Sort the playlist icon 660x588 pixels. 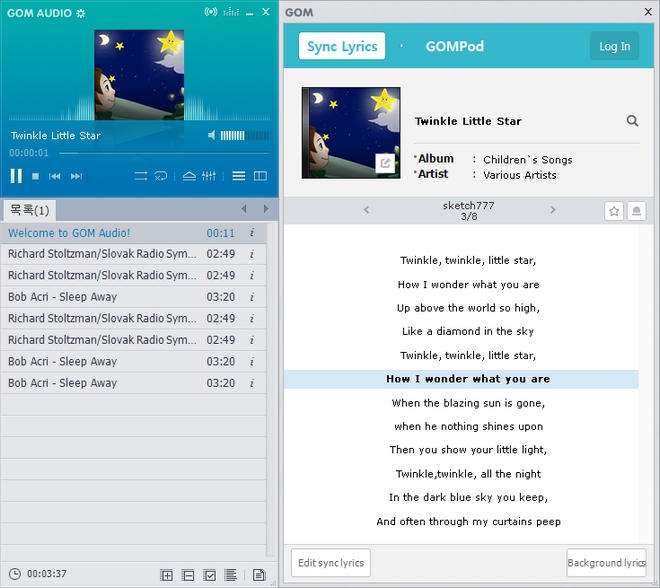coord(230,575)
